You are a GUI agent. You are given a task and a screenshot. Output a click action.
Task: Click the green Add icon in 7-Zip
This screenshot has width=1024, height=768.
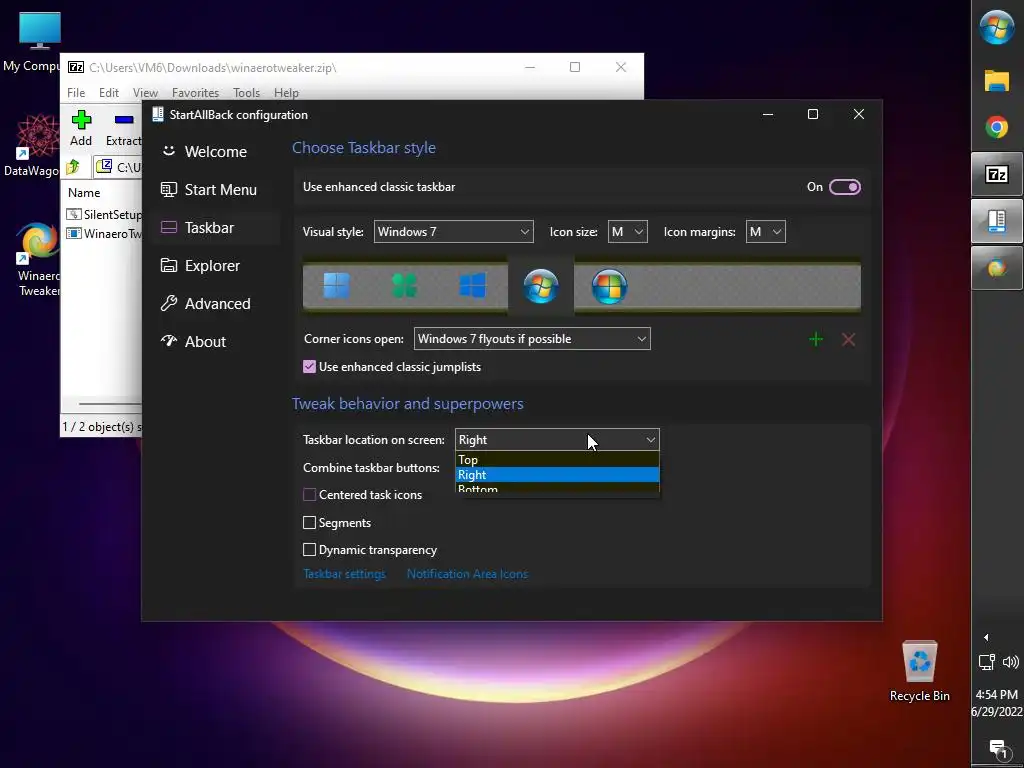[81, 120]
